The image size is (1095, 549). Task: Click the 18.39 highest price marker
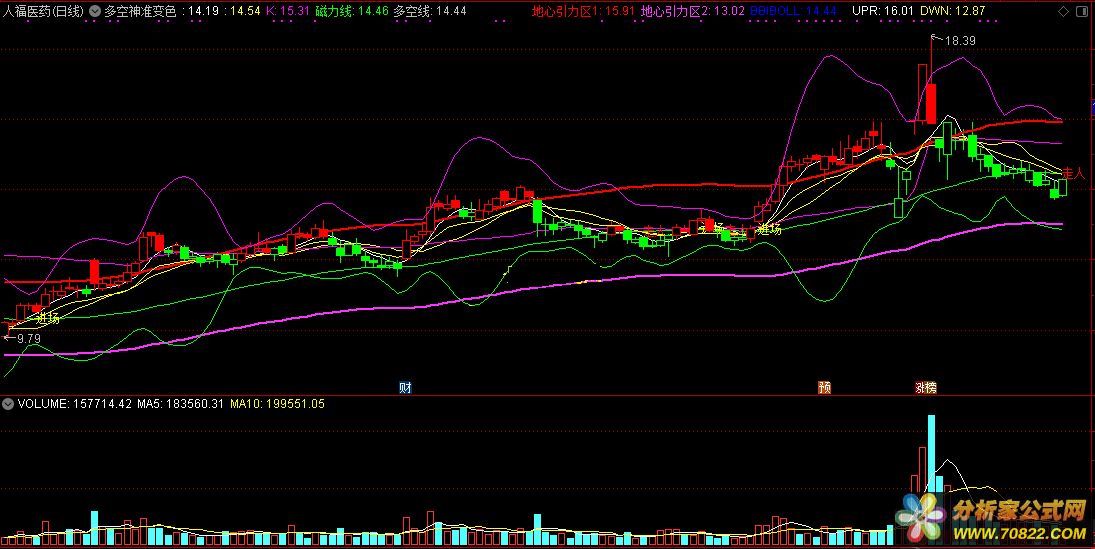[958, 41]
